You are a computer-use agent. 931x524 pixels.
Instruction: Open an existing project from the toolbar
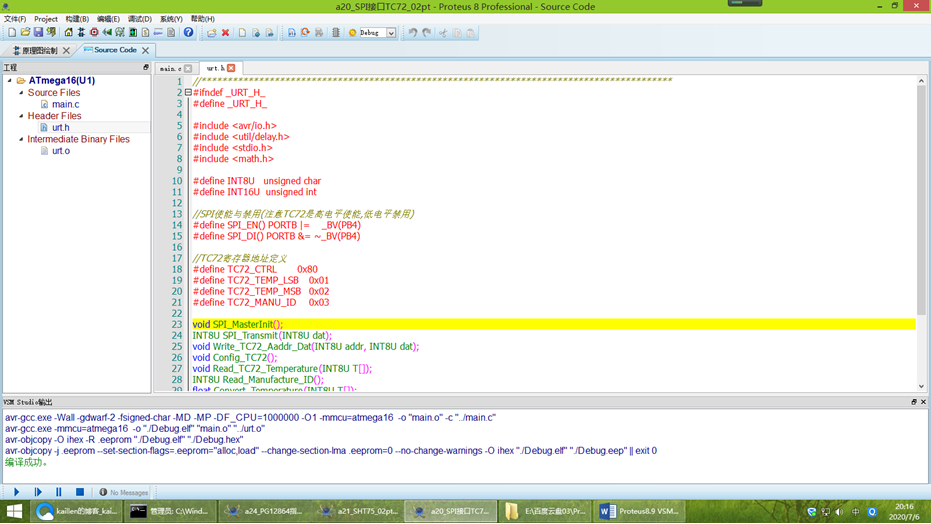click(x=25, y=33)
